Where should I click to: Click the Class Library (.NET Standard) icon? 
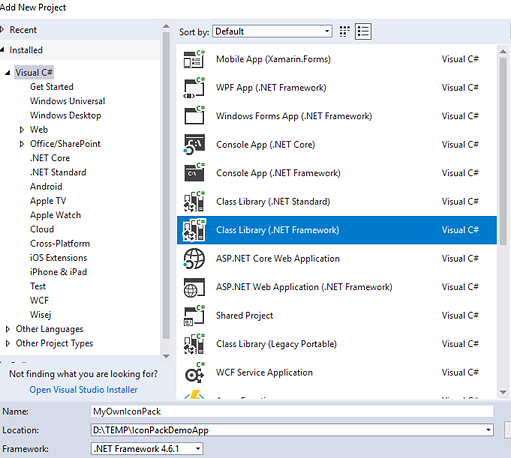pos(194,201)
